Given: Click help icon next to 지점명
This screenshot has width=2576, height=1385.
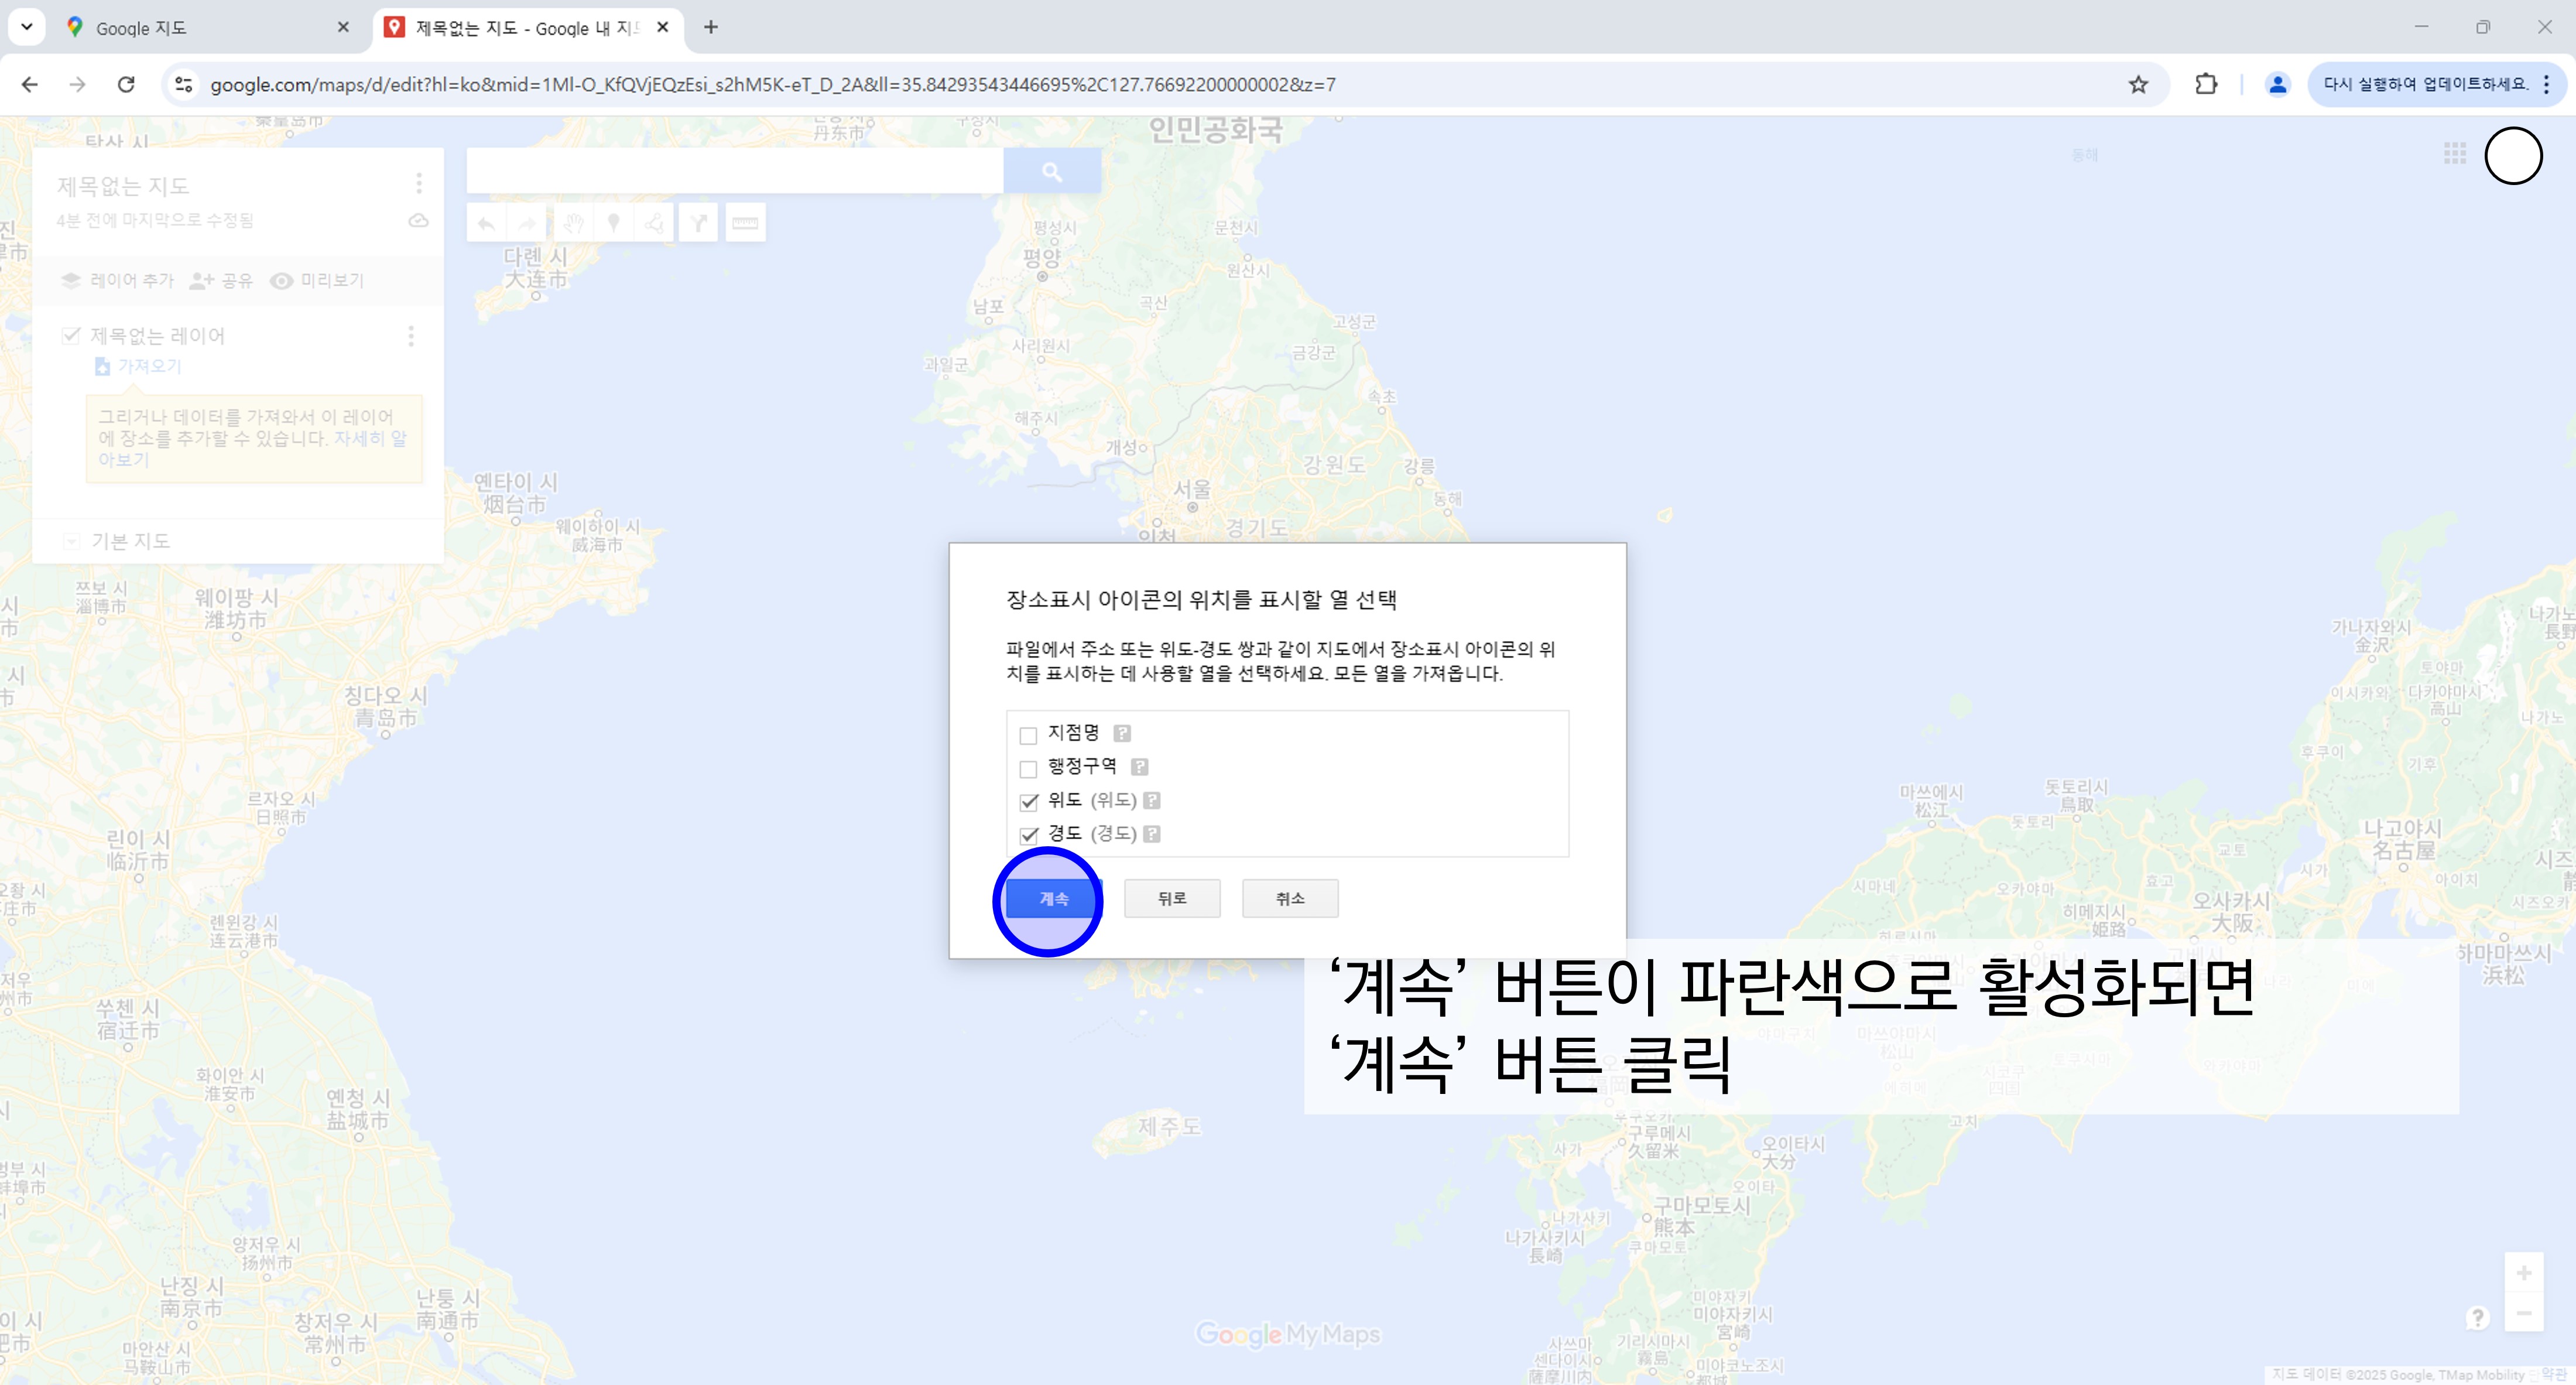Looking at the screenshot, I should tap(1122, 733).
